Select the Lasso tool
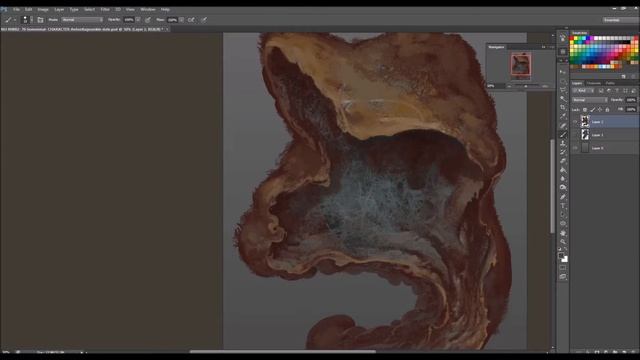Image resolution: width=640 pixels, height=360 pixels. (x=563, y=90)
